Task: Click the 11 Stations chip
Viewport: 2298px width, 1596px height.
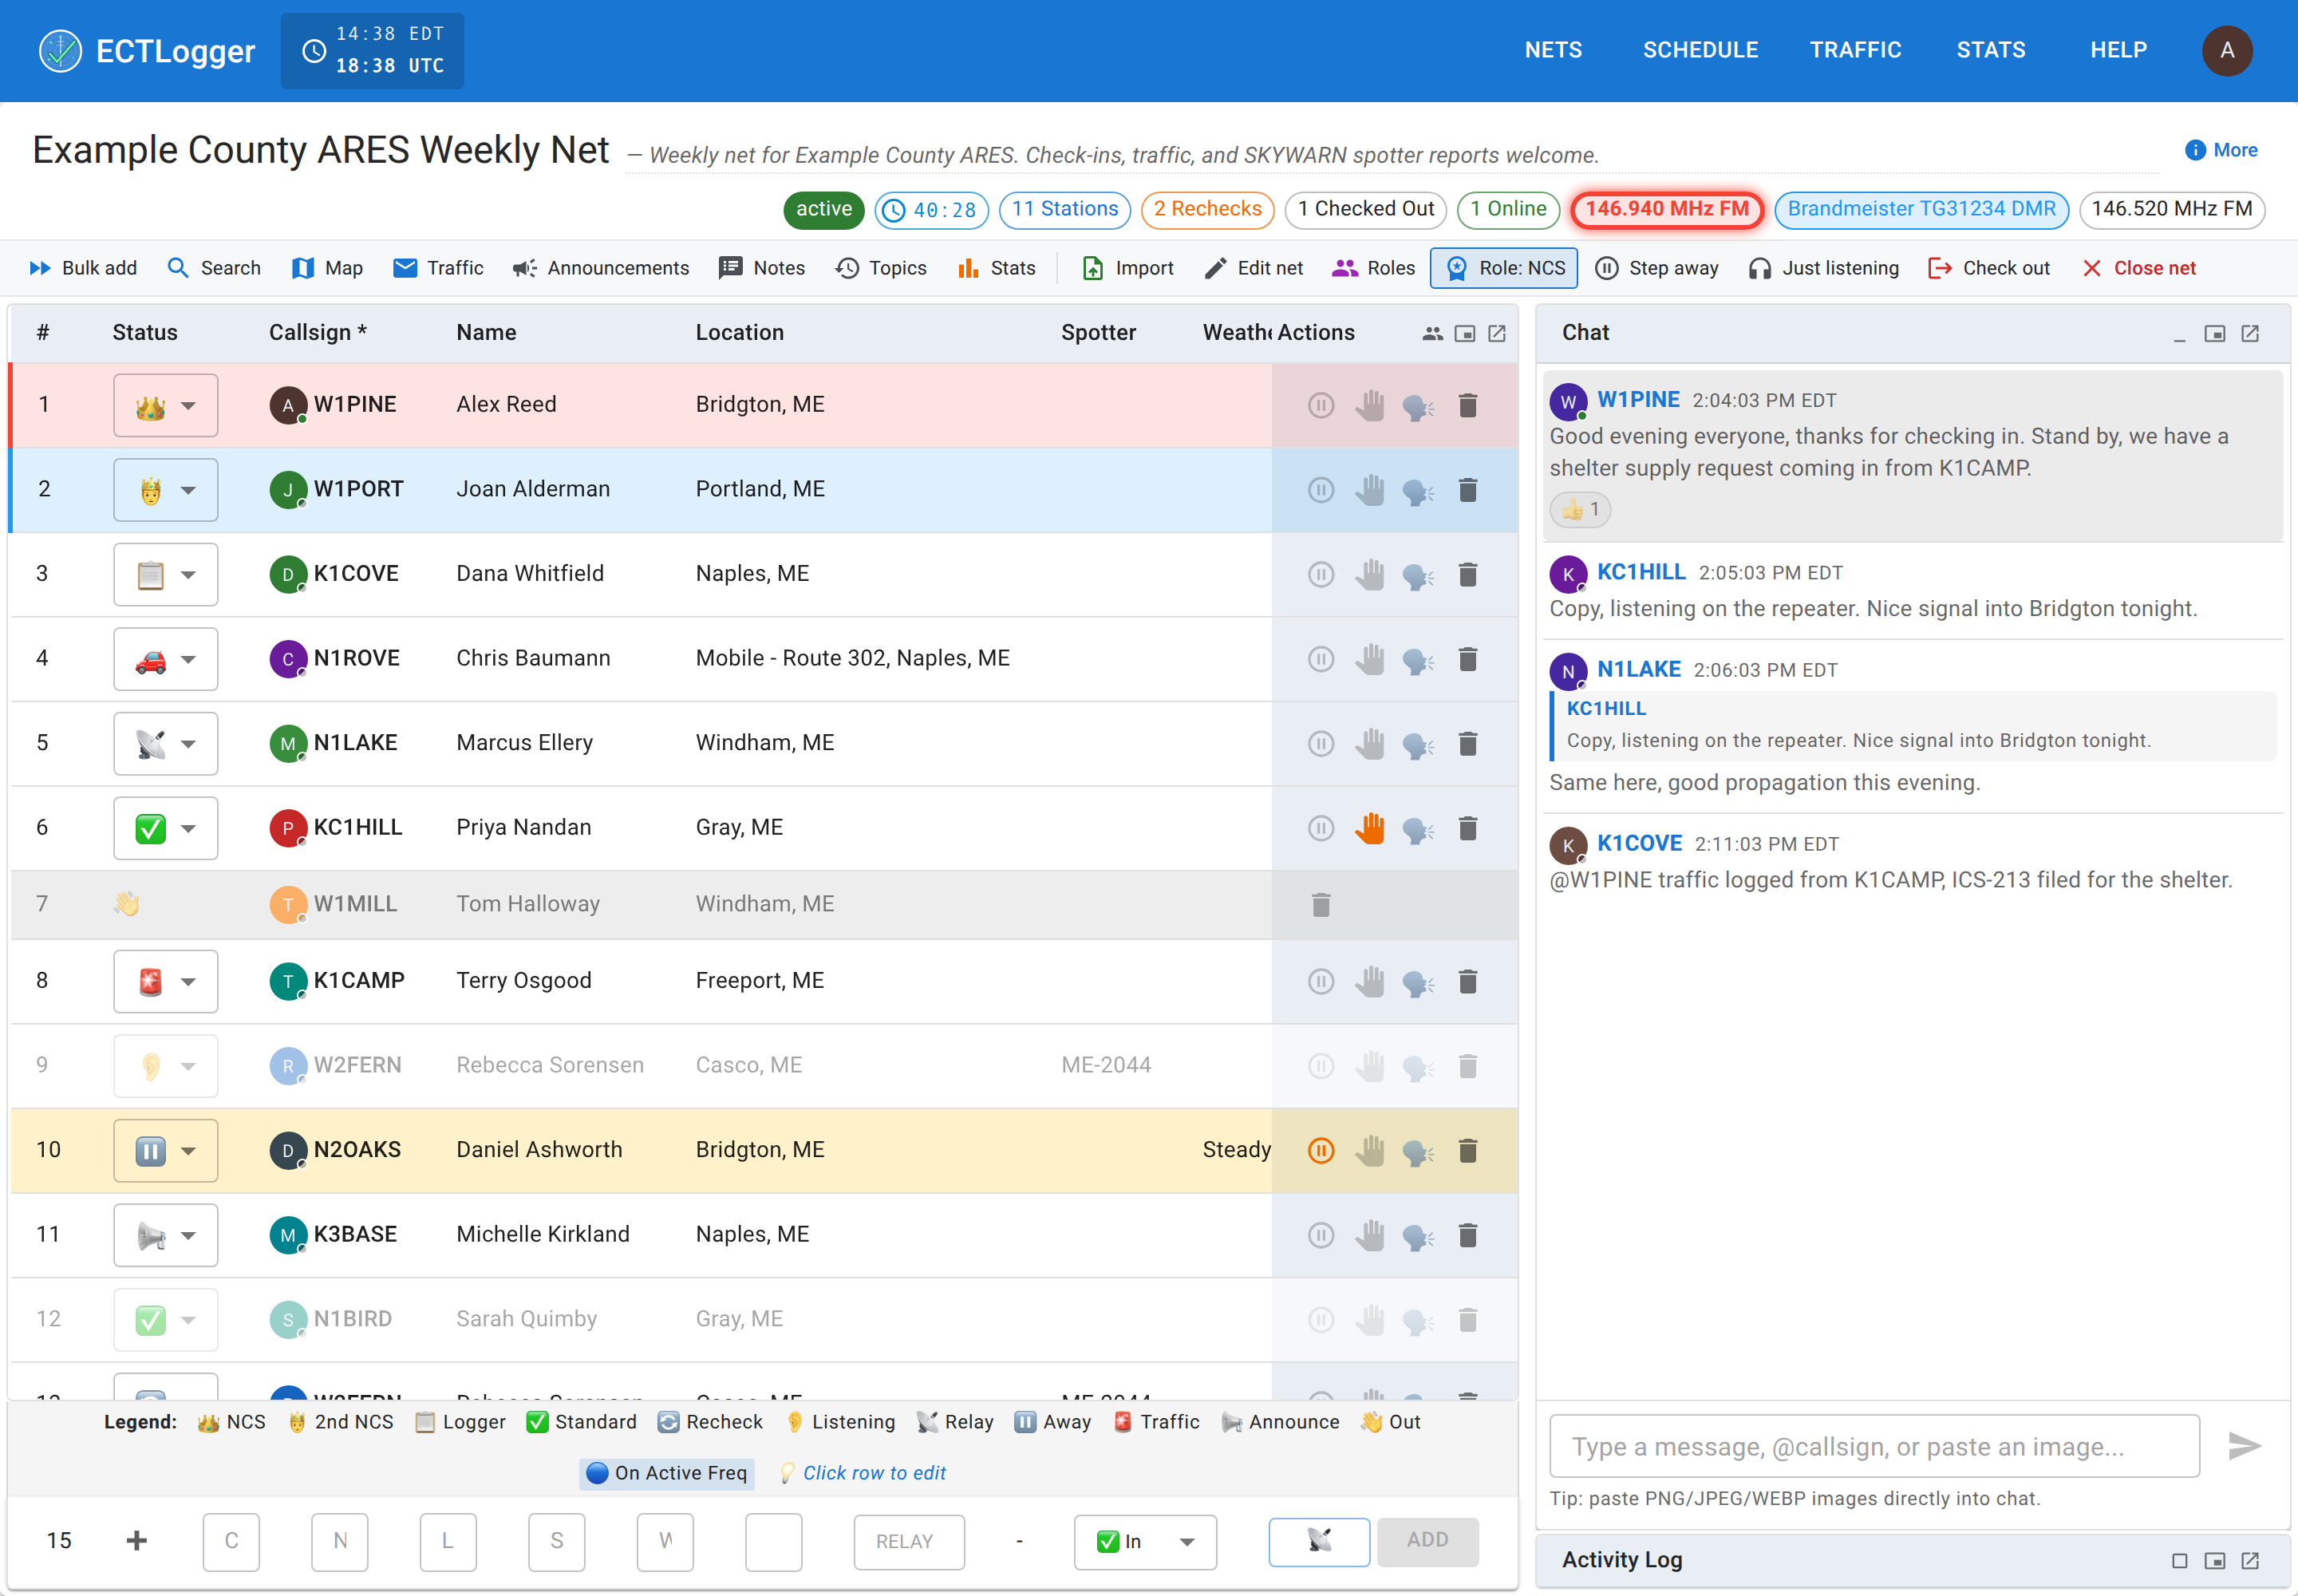Action: pyautogui.click(x=1065, y=209)
